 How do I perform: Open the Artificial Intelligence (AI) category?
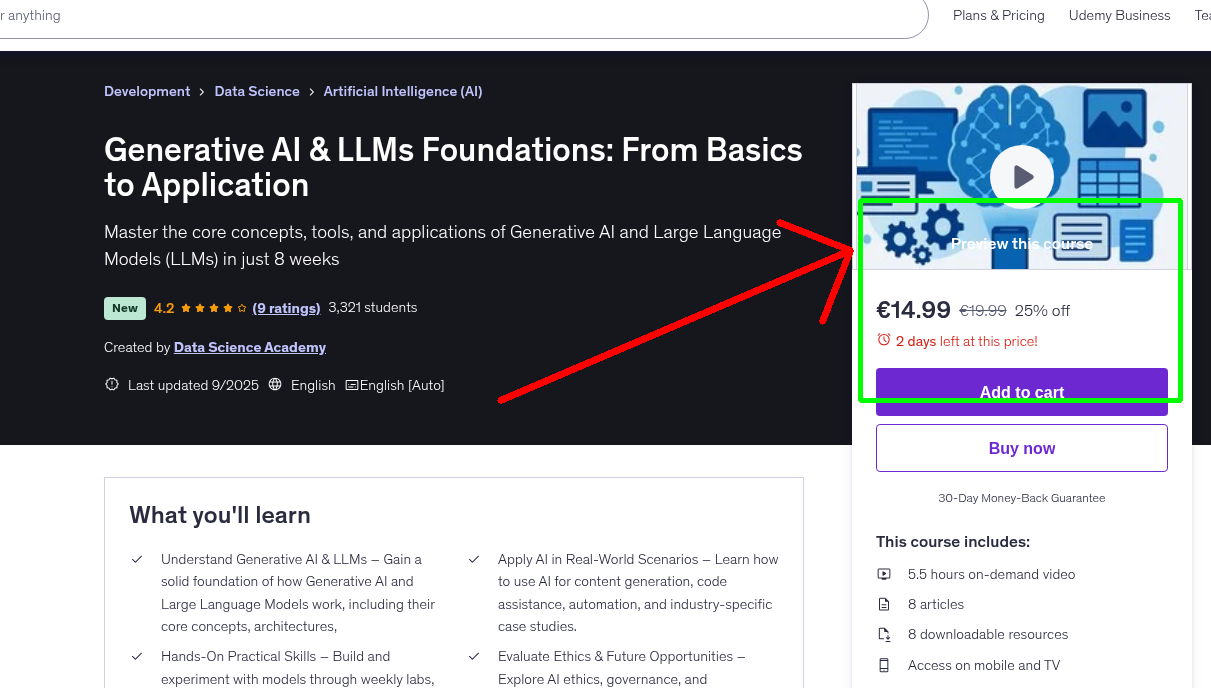click(402, 91)
